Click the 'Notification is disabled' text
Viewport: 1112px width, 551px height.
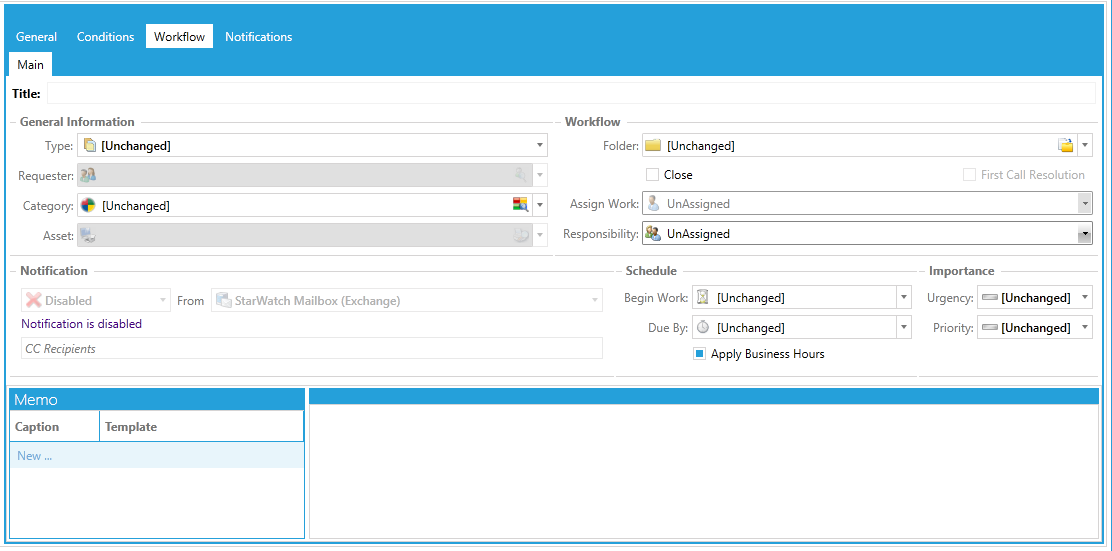(82, 323)
